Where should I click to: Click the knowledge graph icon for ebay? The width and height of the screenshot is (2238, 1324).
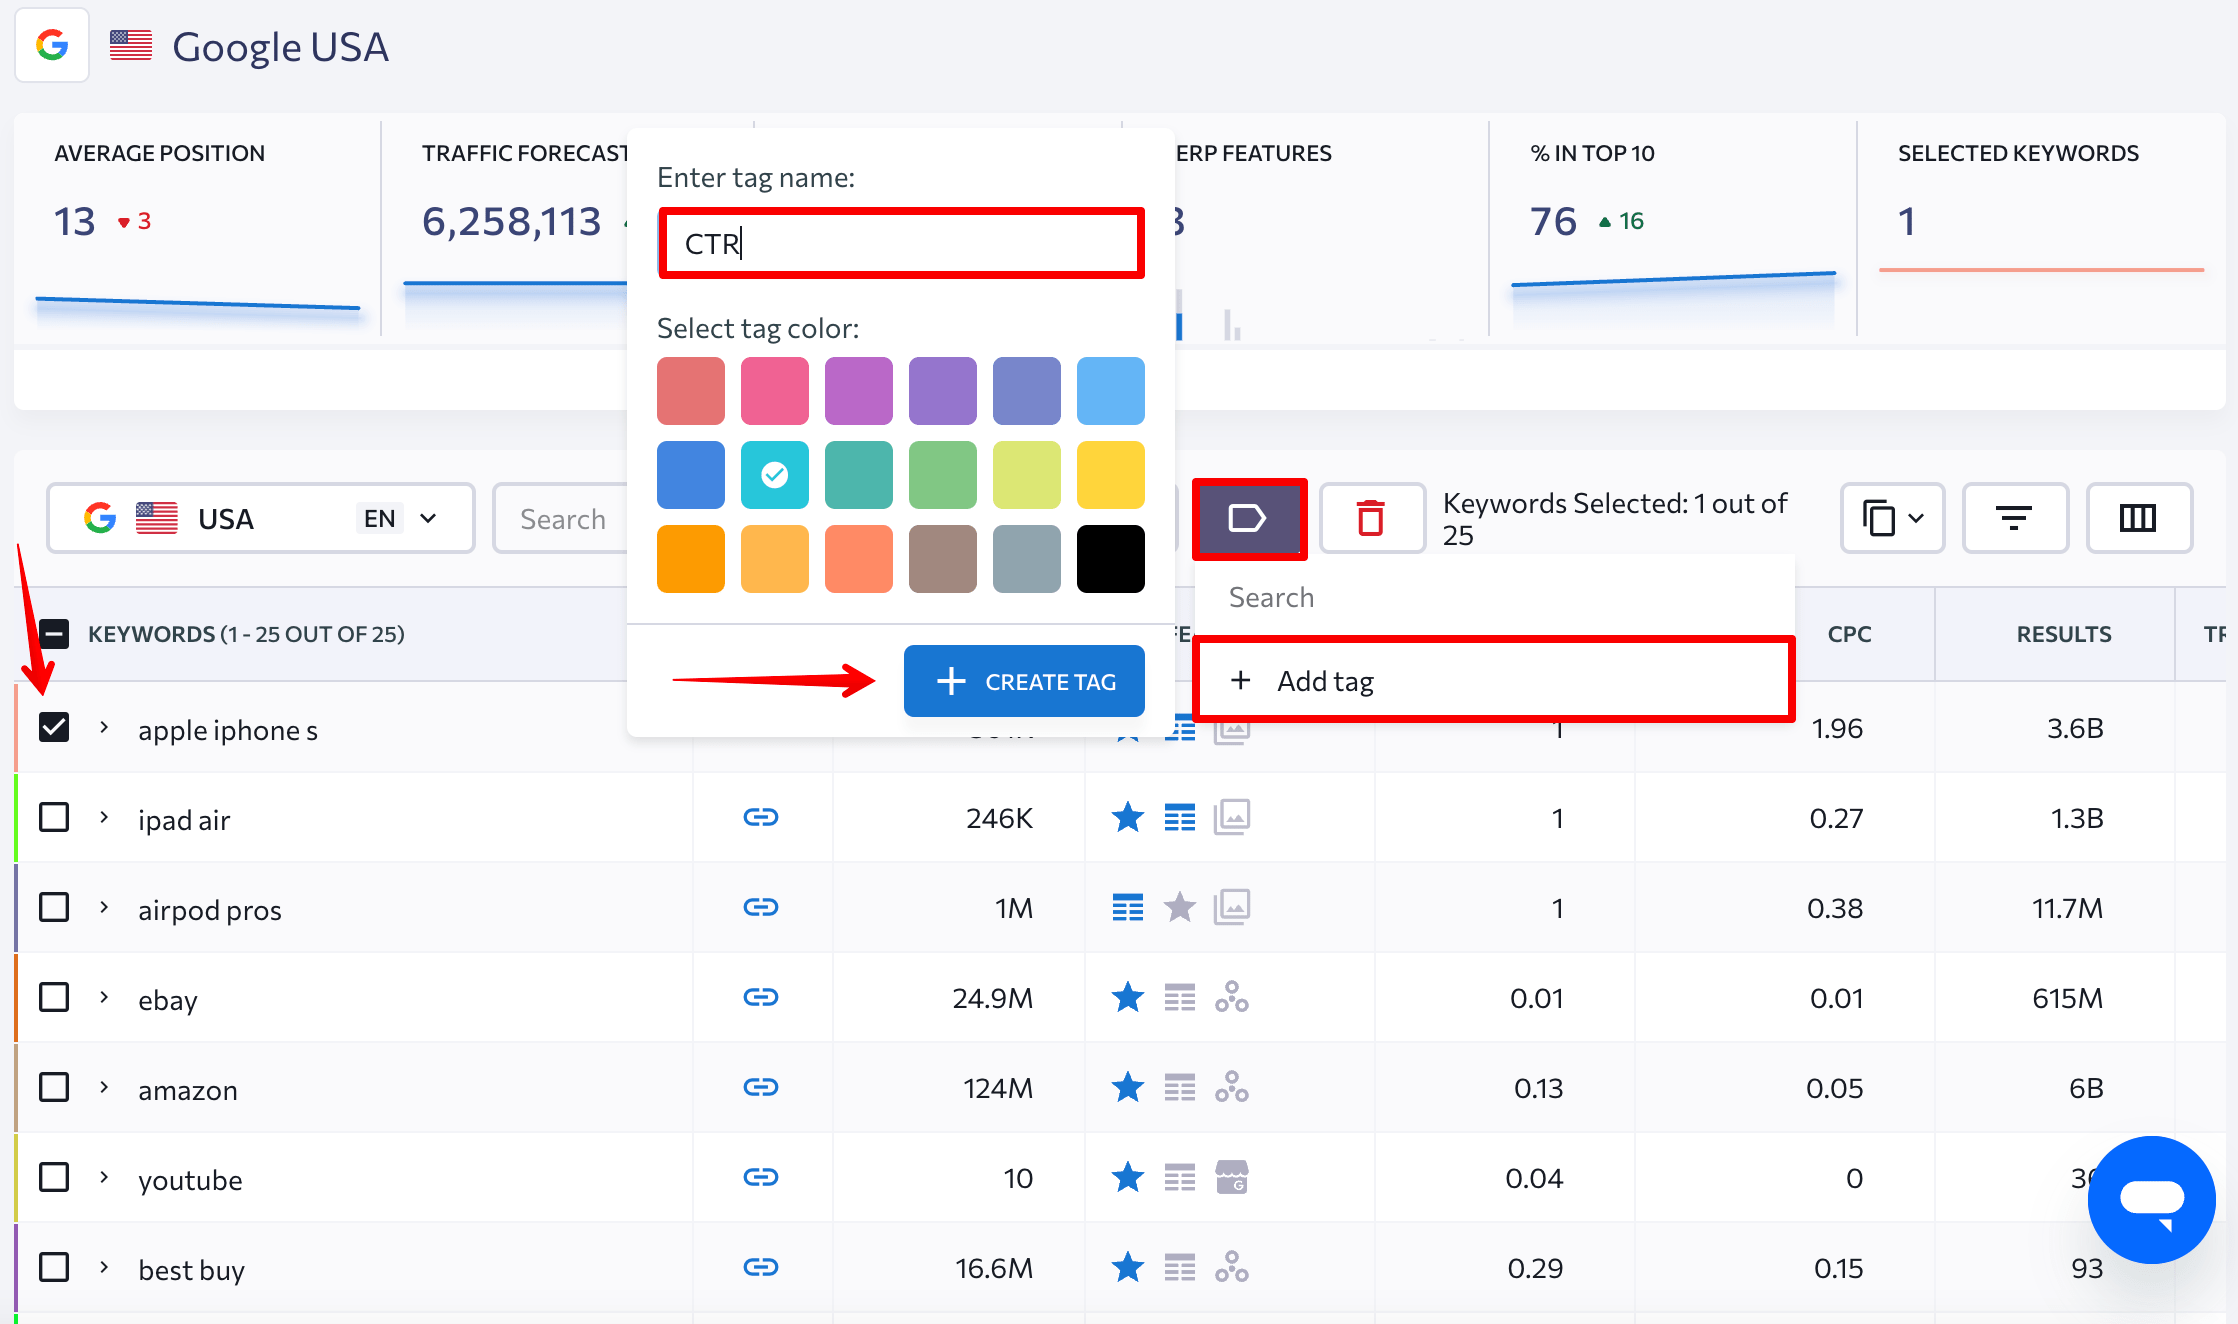tap(1232, 997)
